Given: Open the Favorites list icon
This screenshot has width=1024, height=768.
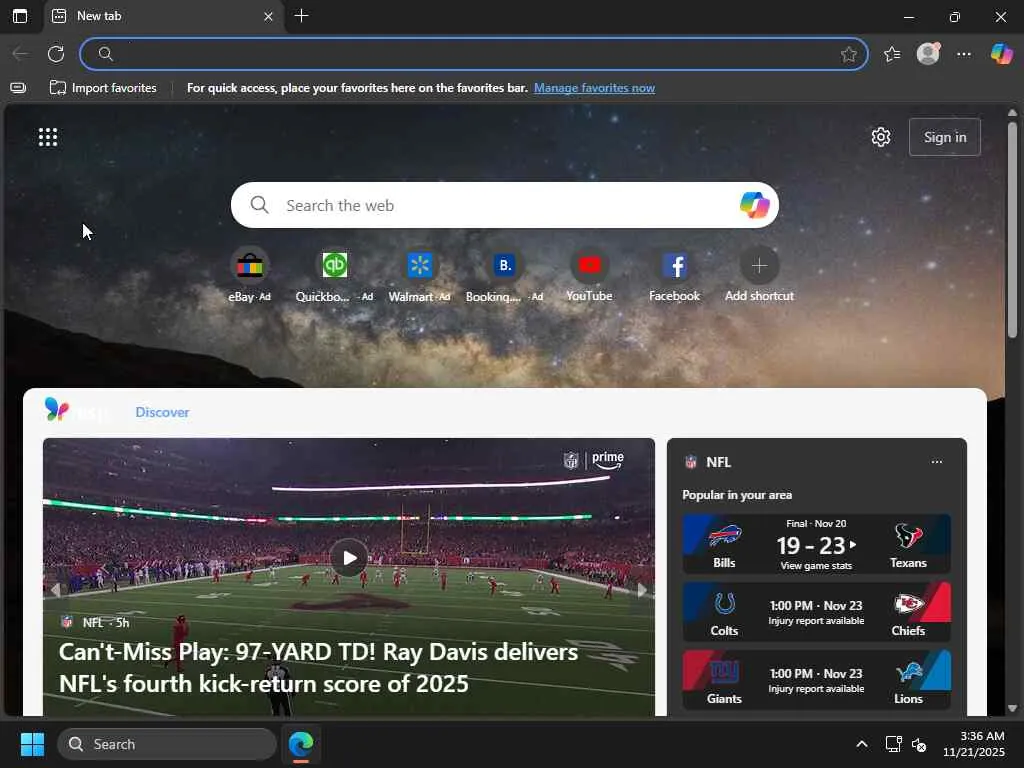Looking at the screenshot, I should click(892, 54).
